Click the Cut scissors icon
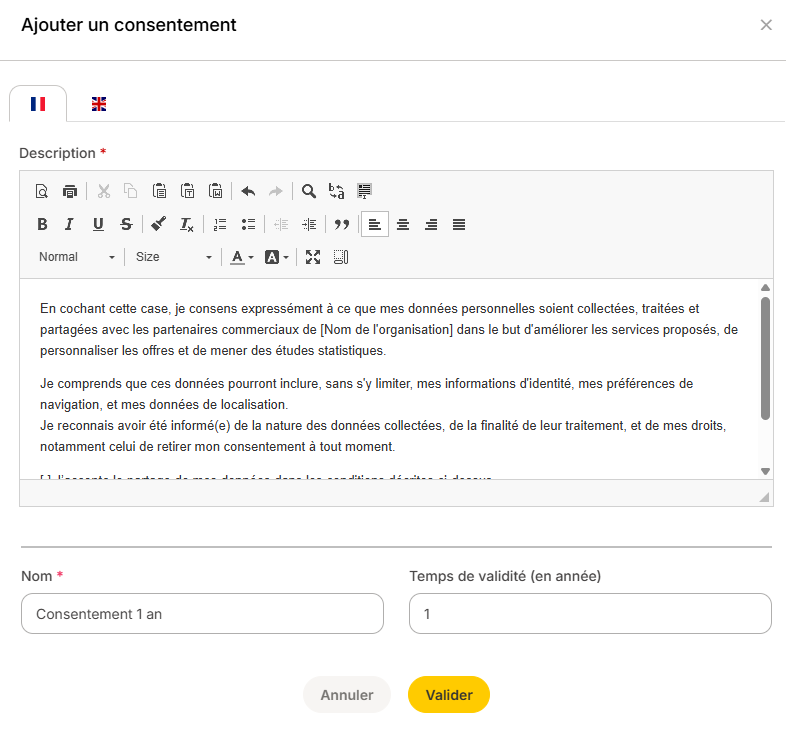Image resolution: width=786 pixels, height=730 pixels. pyautogui.click(x=104, y=191)
